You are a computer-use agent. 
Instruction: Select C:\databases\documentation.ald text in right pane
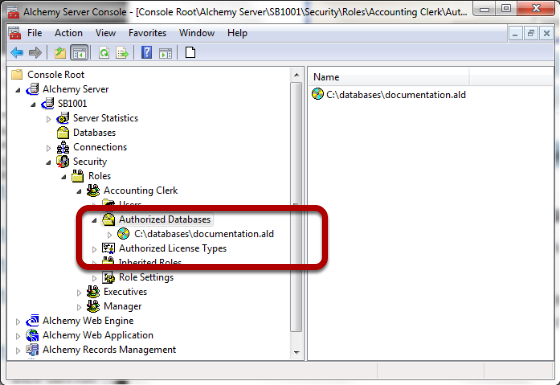[396, 95]
